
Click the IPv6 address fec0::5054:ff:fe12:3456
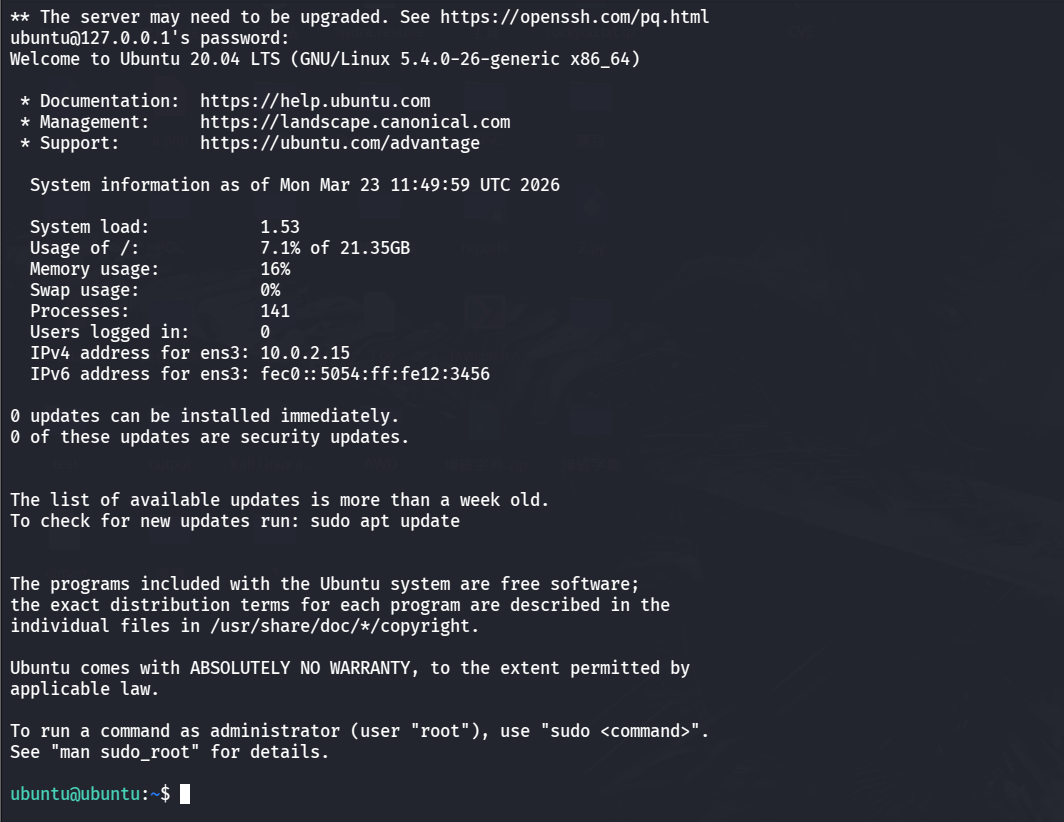pos(375,374)
